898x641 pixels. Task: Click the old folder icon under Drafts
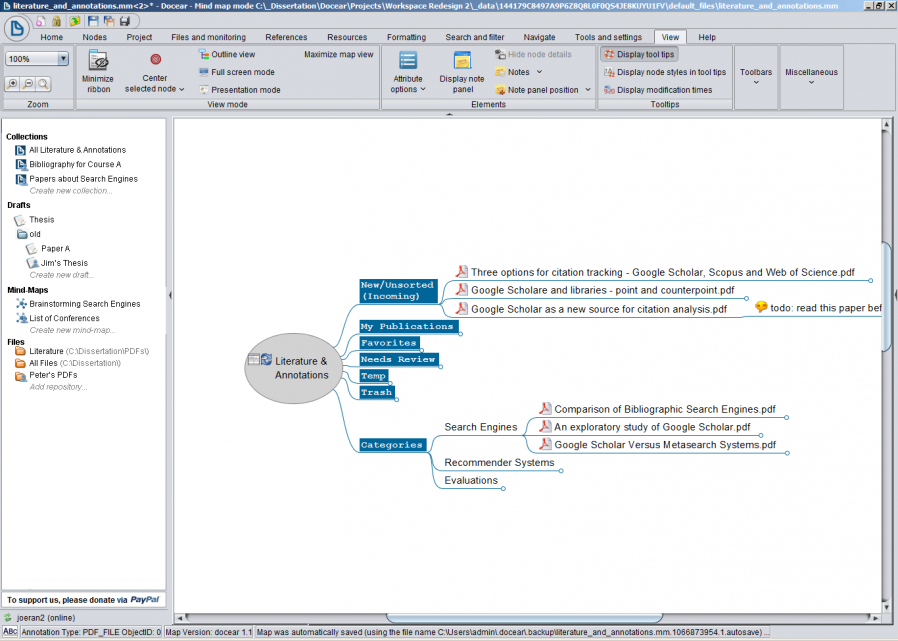click(22, 234)
